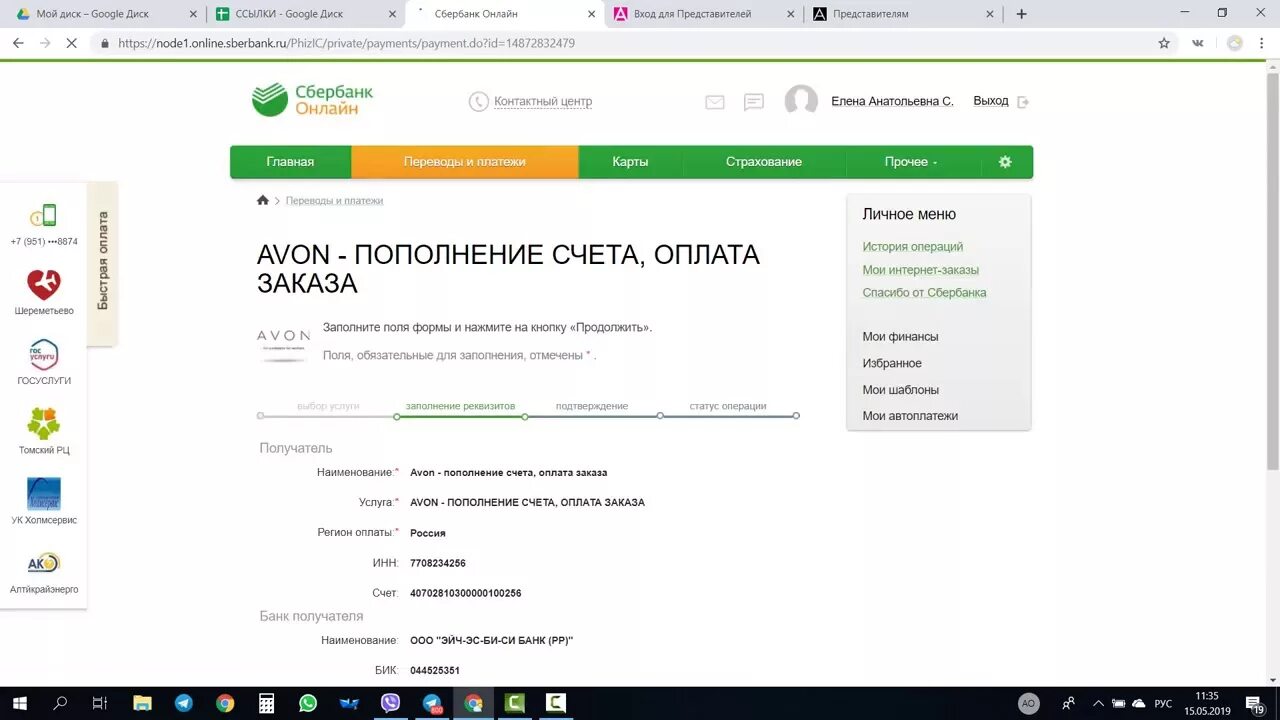The width and height of the screenshot is (1280, 720).
Task: Select the Алтайкрайэнерго quick payment icon
Action: [44, 563]
